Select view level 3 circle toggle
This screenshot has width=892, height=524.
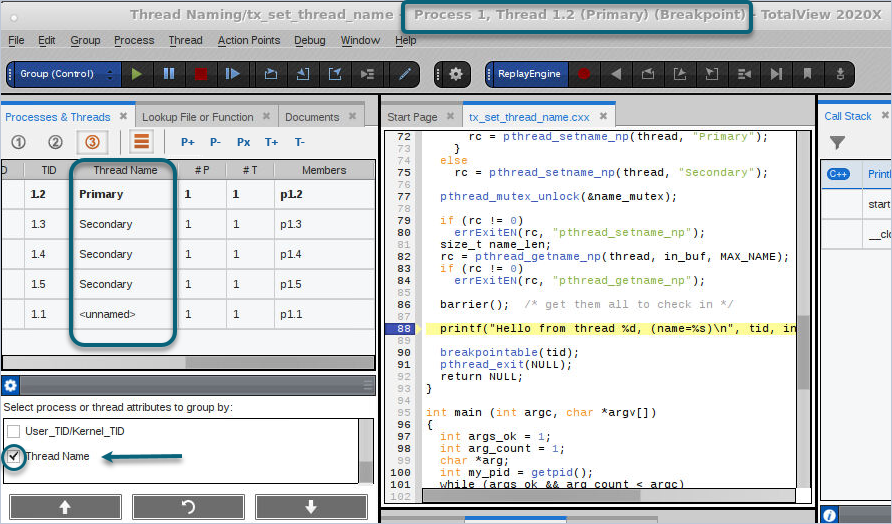[92, 142]
